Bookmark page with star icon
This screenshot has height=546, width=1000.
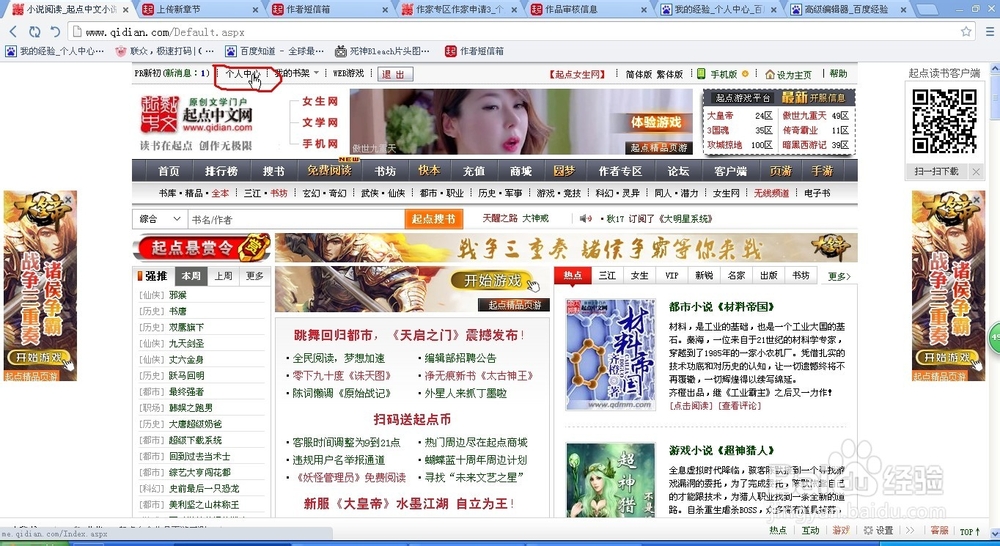(x=966, y=31)
